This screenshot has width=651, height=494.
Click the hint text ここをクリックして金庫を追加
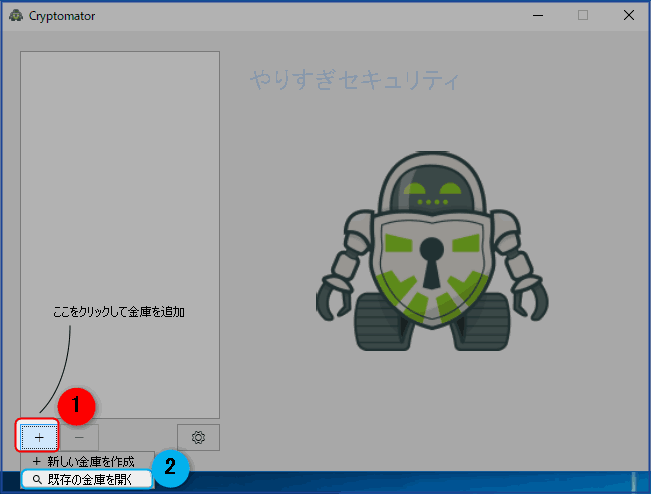119,312
